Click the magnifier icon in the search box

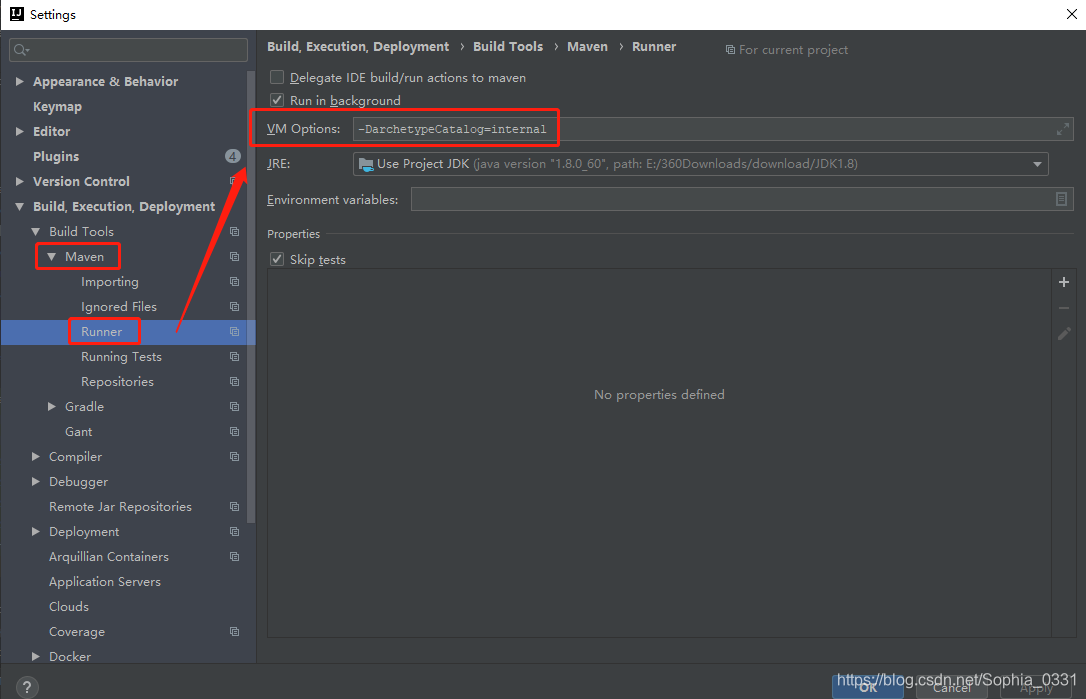coord(20,49)
